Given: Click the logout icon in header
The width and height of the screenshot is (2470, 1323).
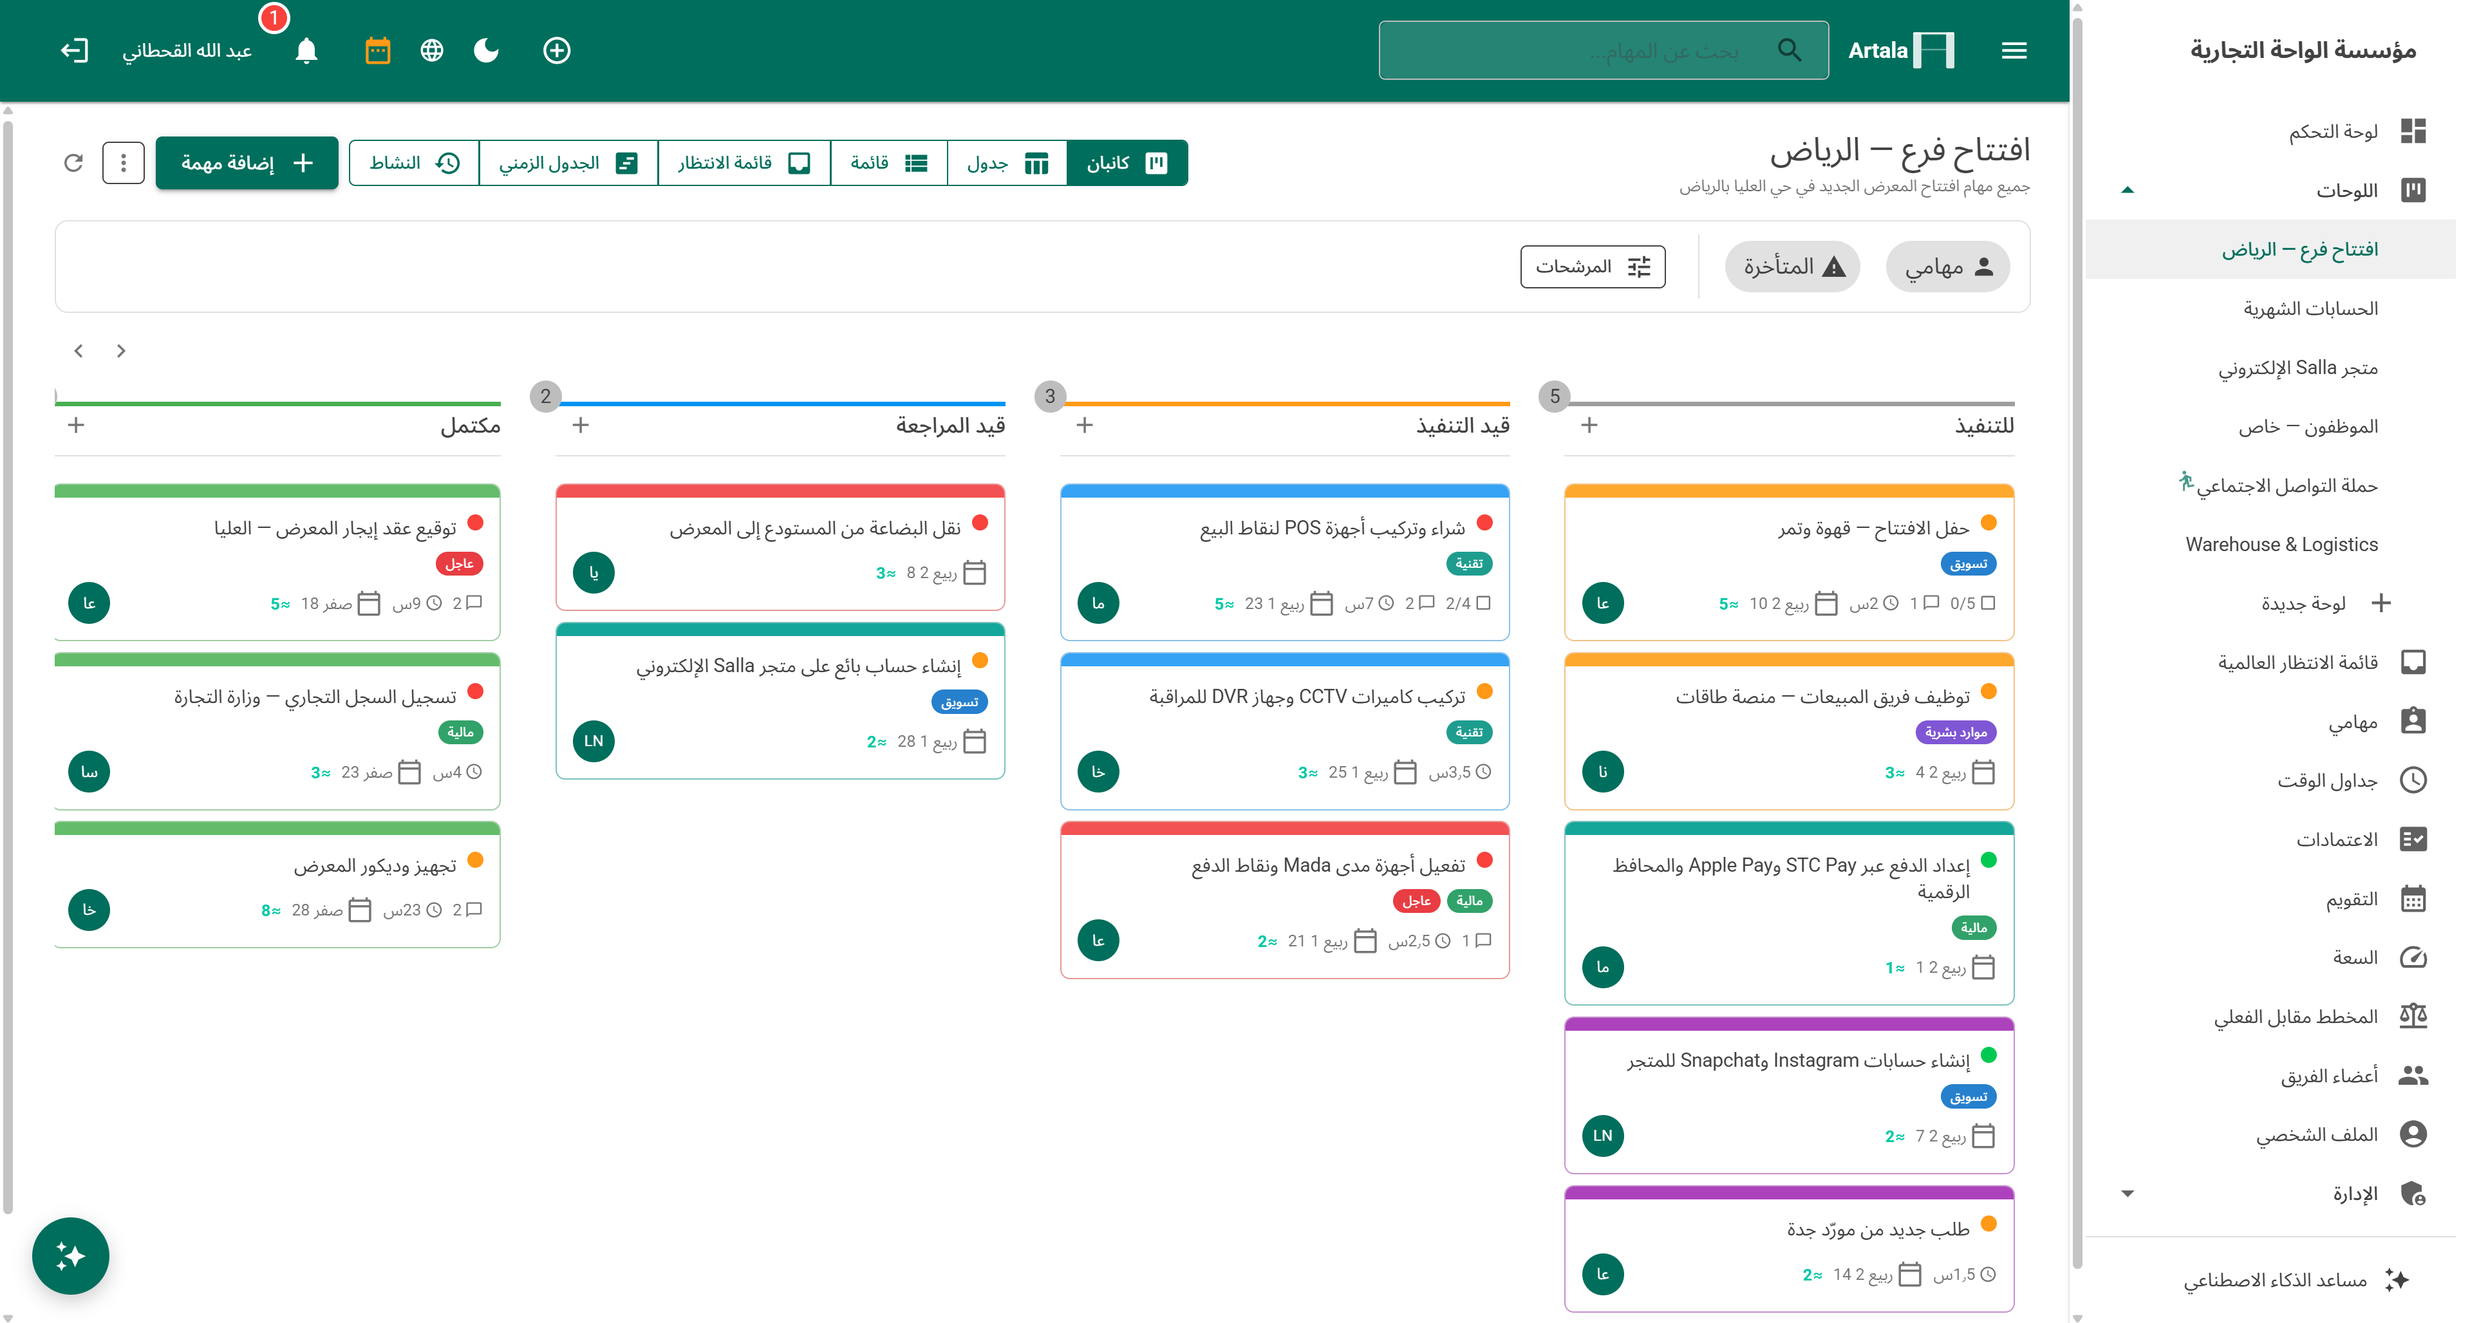Looking at the screenshot, I should click(x=75, y=50).
